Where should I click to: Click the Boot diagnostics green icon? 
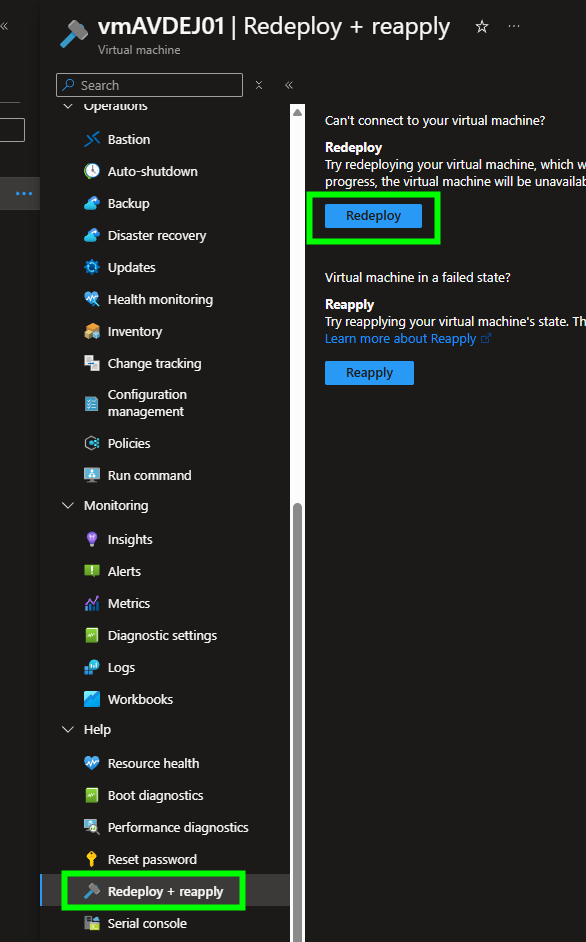tap(92, 795)
